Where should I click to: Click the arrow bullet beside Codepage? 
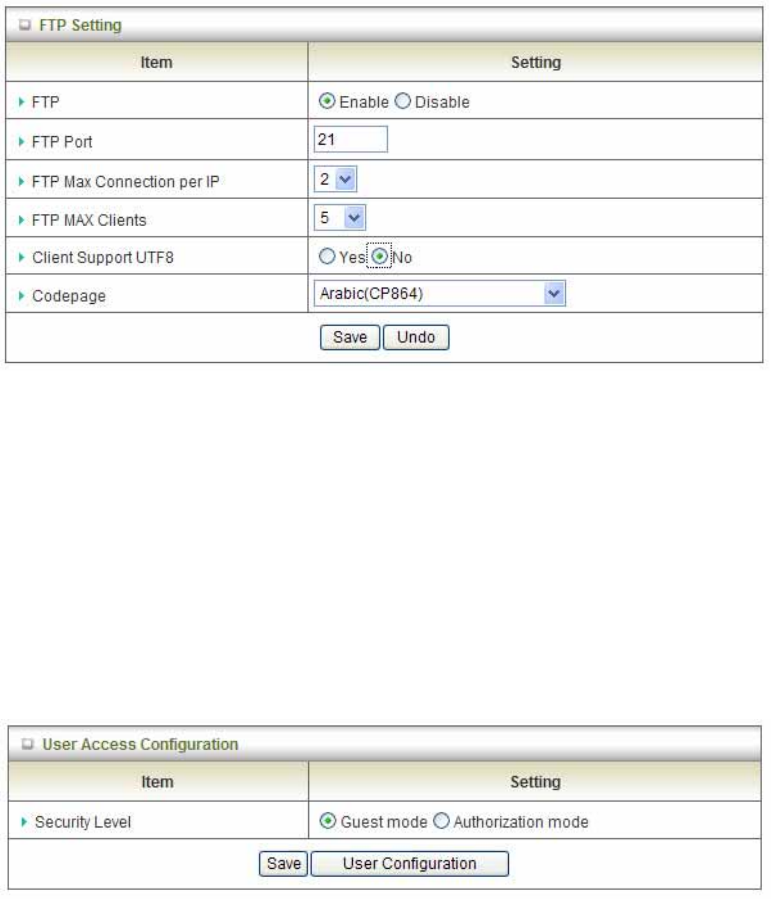pyautogui.click(x=22, y=296)
